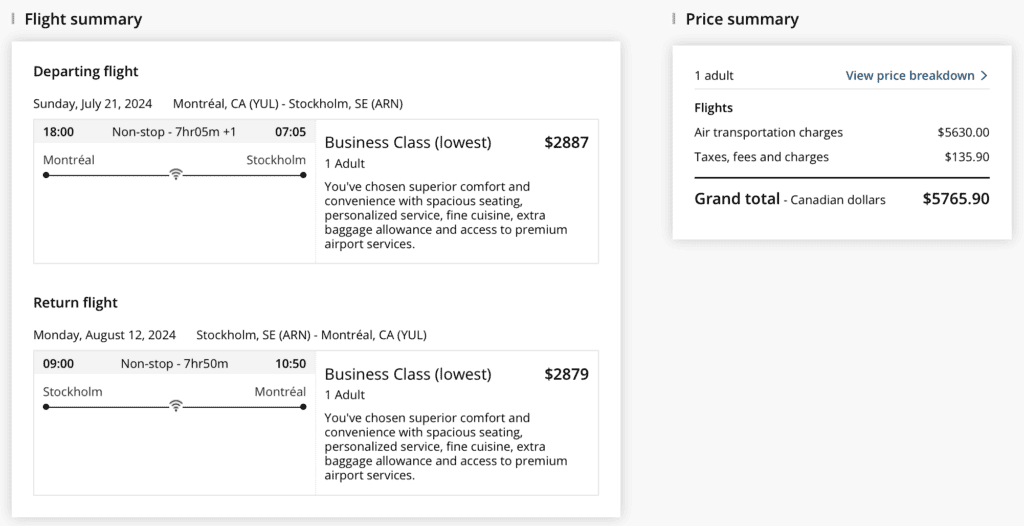Click the Montréal origin dot on departing route

(46, 175)
